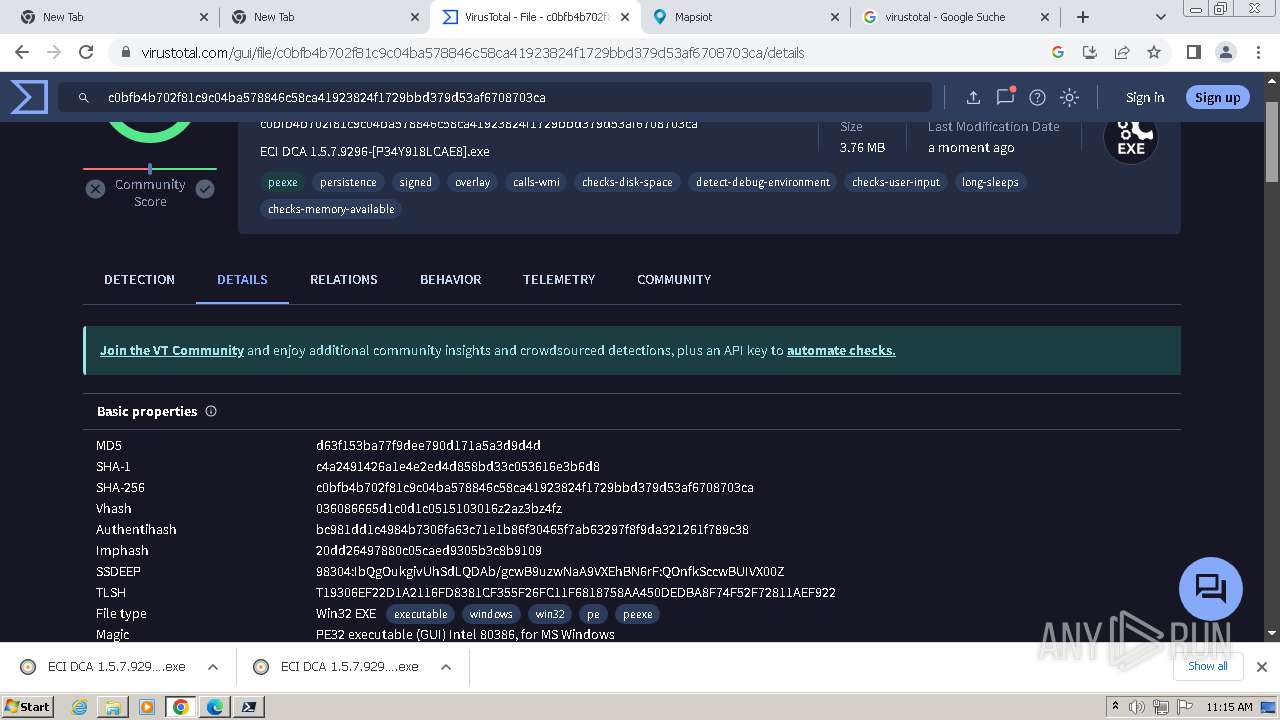
Task: Close the VirusTotal browser tab
Action: click(x=625, y=17)
